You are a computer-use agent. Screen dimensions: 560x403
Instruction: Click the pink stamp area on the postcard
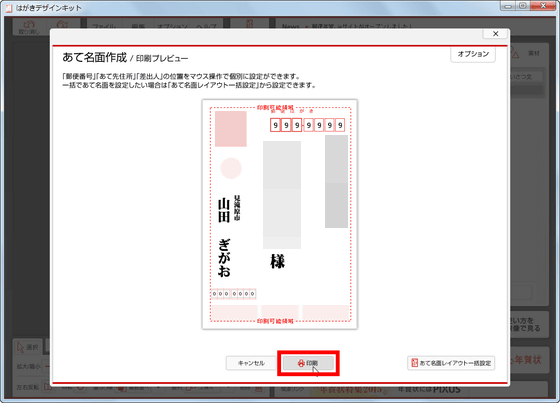click(x=230, y=129)
